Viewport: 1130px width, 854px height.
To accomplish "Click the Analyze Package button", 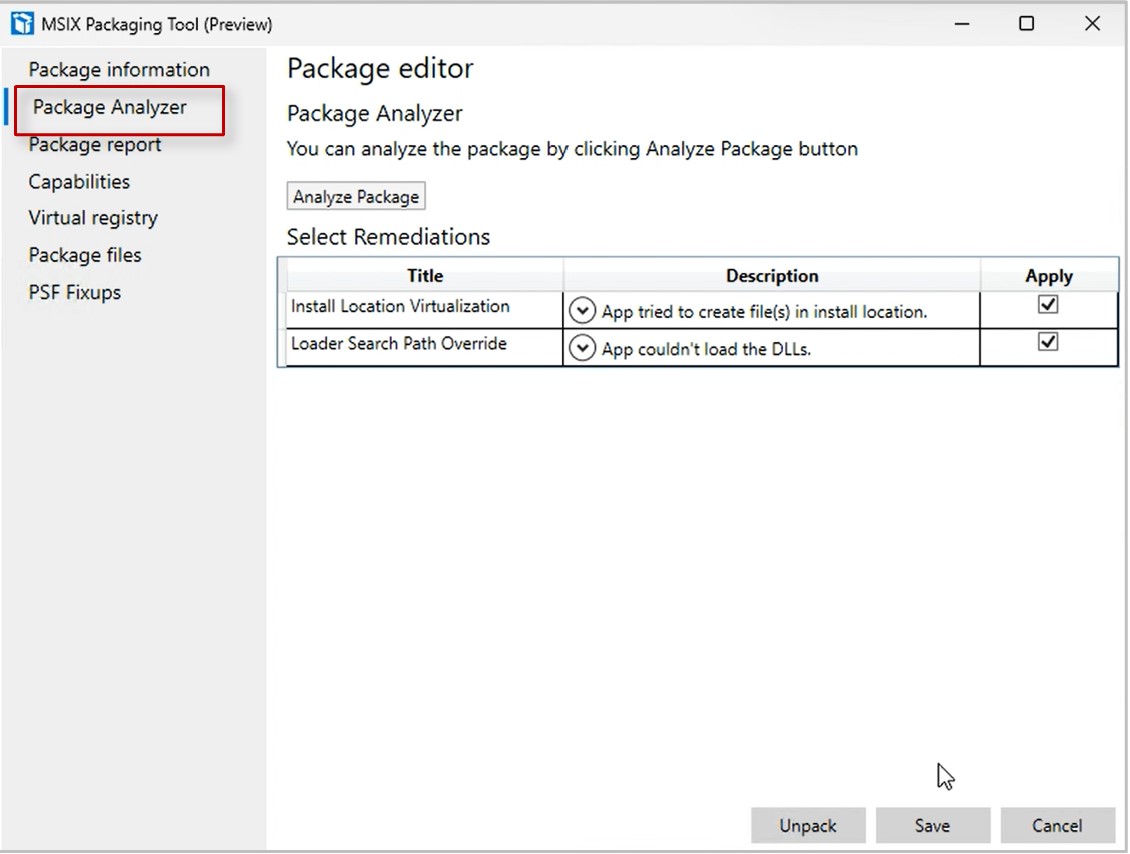I will point(356,196).
